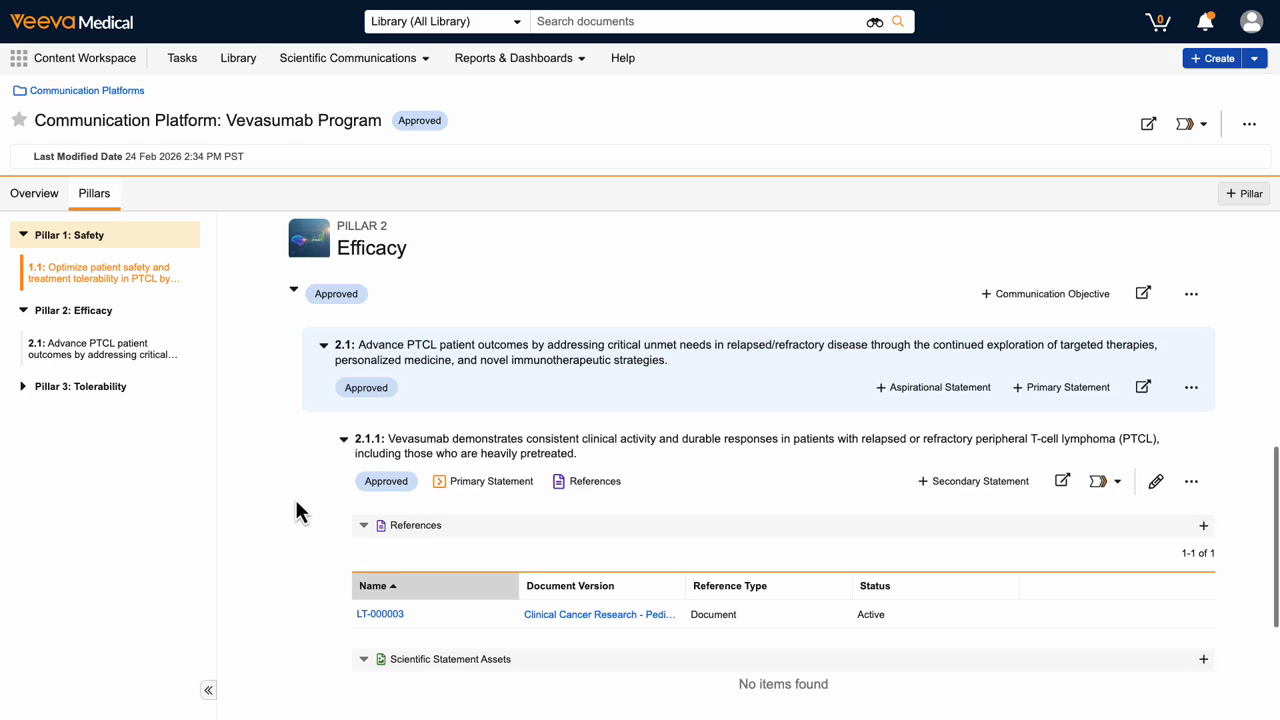Click Efficacy pillar thumbnail image
This screenshot has width=1280, height=720.
pyautogui.click(x=309, y=238)
